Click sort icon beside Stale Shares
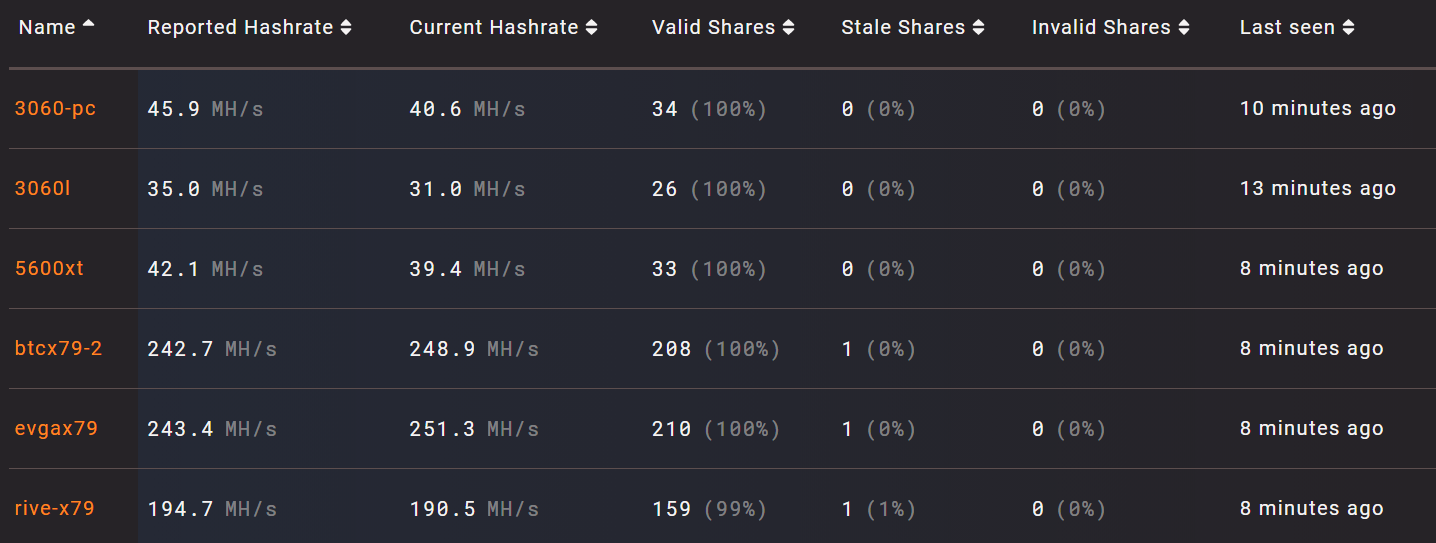Viewport: 1436px width, 543px height. click(x=978, y=28)
